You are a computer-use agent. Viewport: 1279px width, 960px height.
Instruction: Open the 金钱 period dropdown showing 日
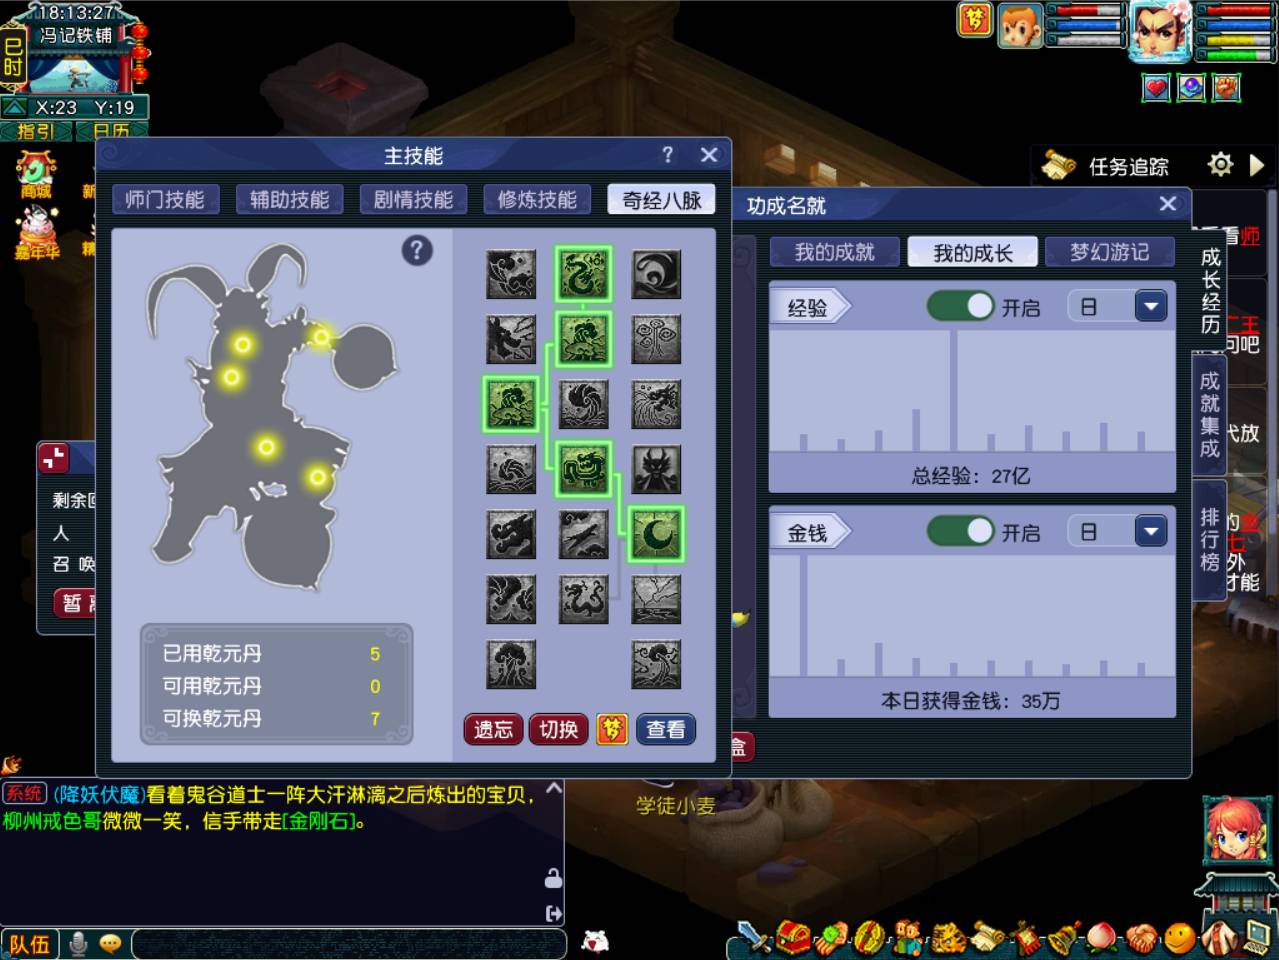point(1118,531)
